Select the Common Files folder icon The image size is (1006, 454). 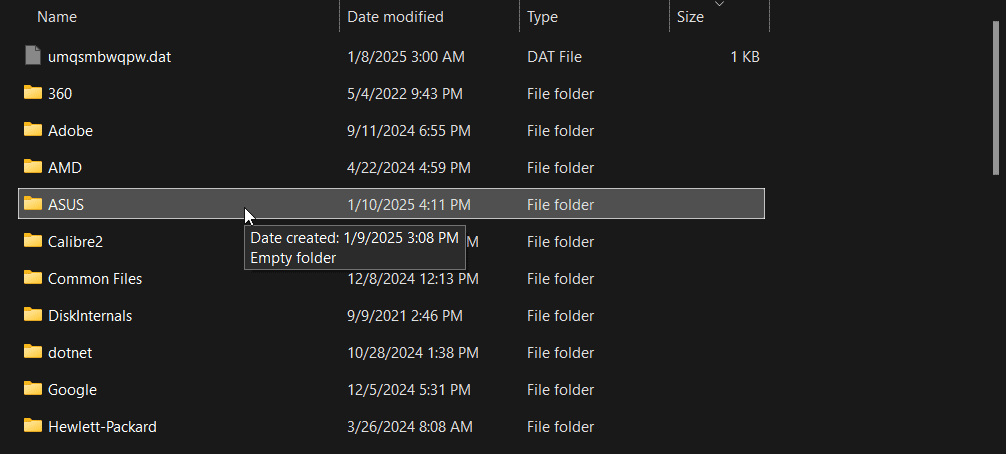click(x=33, y=278)
